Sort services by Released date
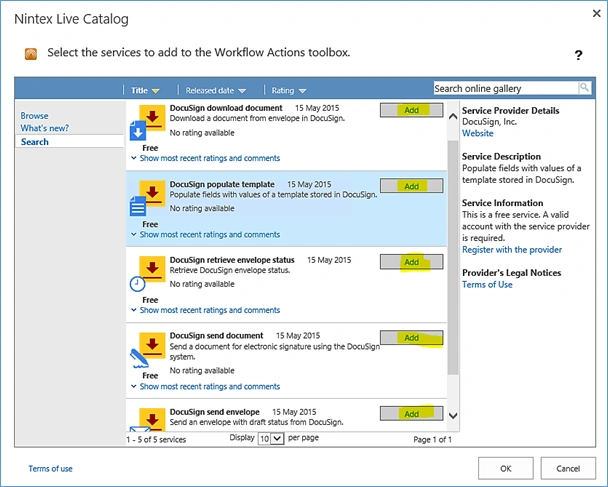 (x=216, y=90)
